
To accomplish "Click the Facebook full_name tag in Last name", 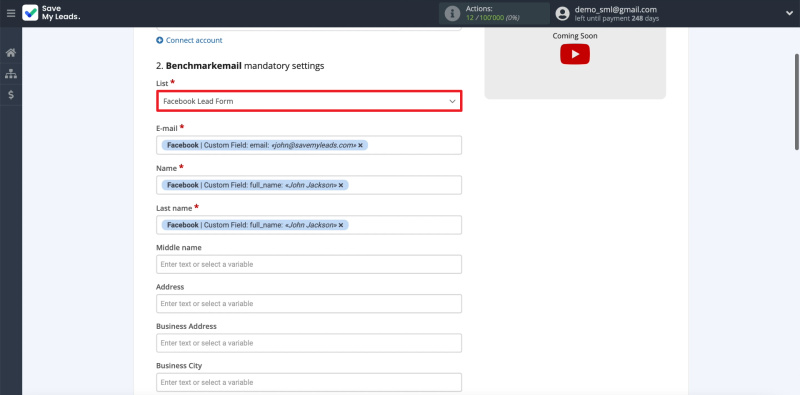I will click(255, 225).
